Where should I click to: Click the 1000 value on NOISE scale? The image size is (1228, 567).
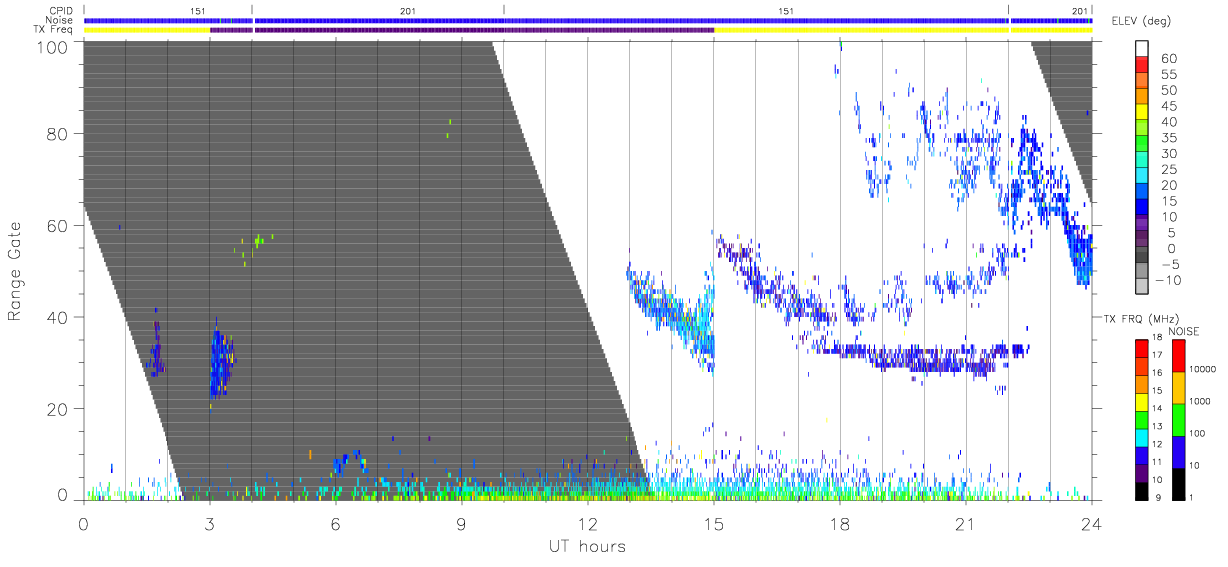[x=1201, y=401]
